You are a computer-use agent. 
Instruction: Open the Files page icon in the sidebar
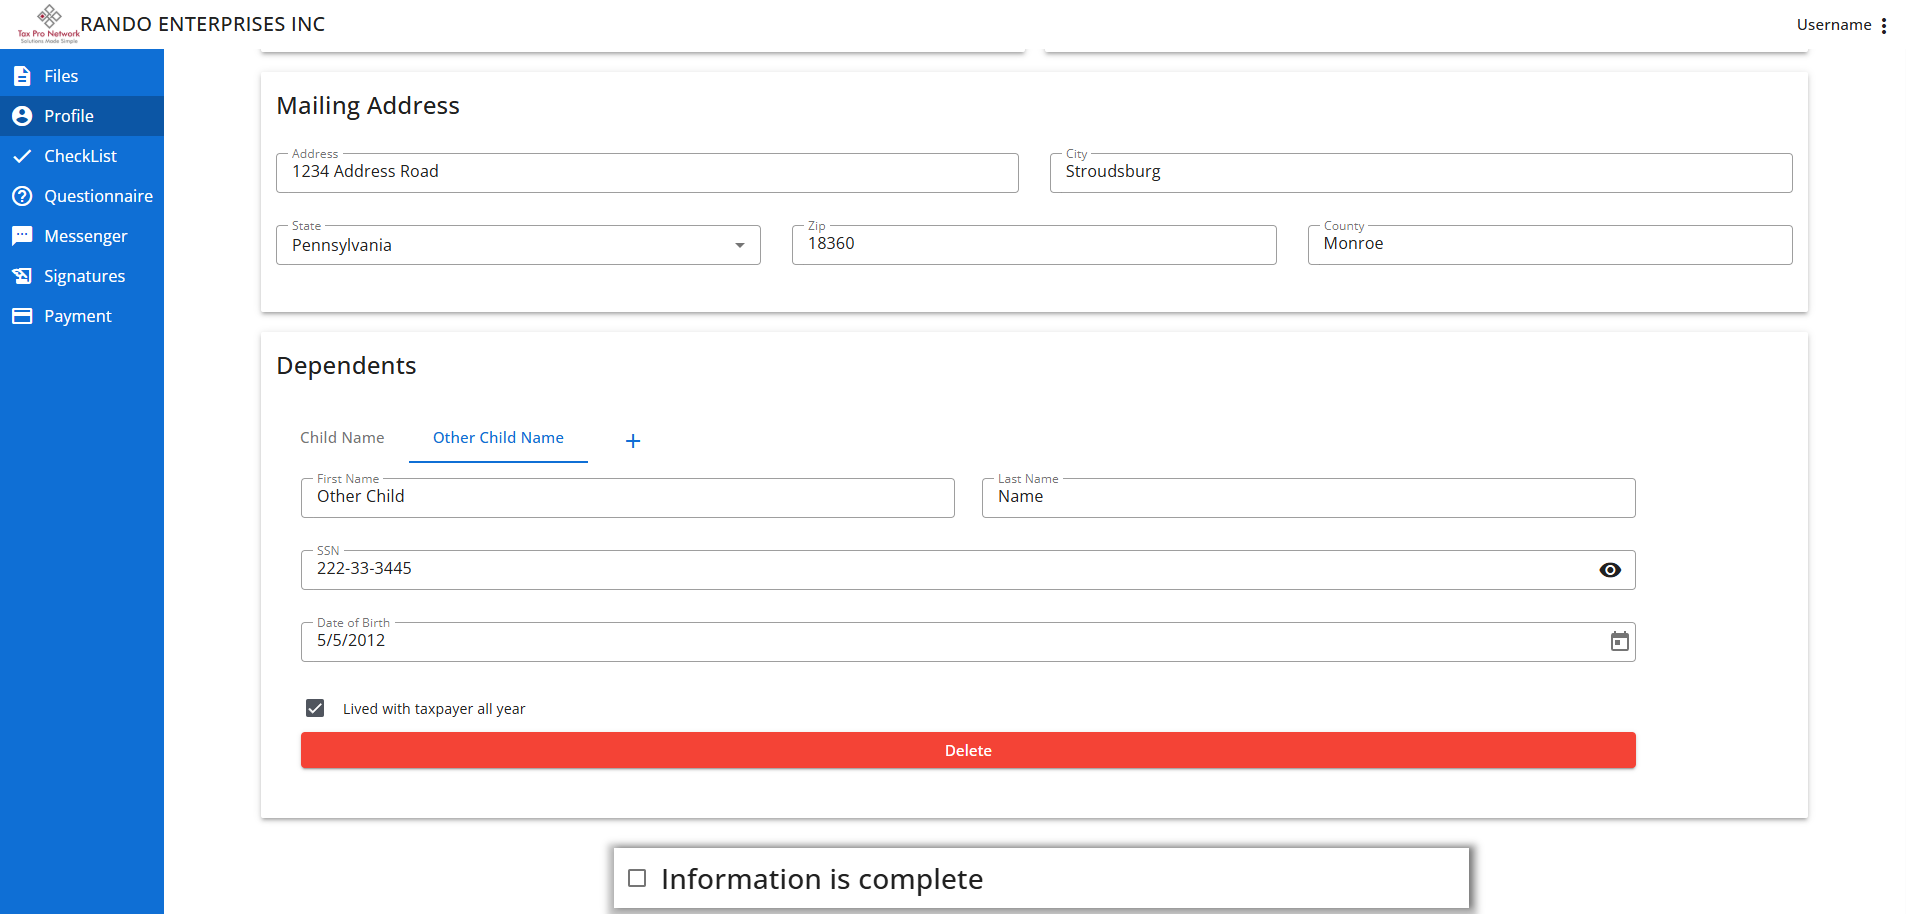pyautogui.click(x=22, y=76)
